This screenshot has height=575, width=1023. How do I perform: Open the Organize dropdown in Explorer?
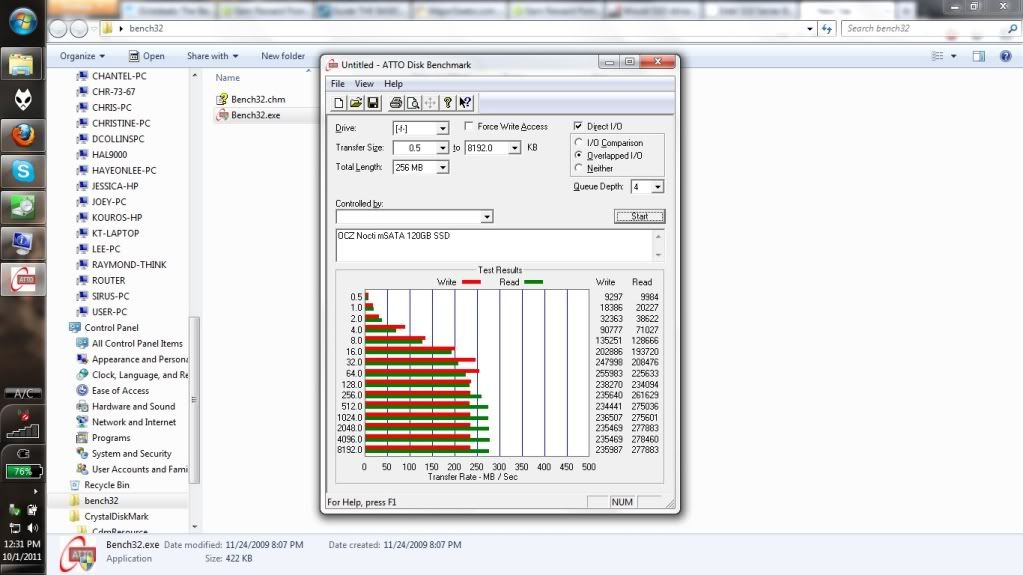(82, 56)
